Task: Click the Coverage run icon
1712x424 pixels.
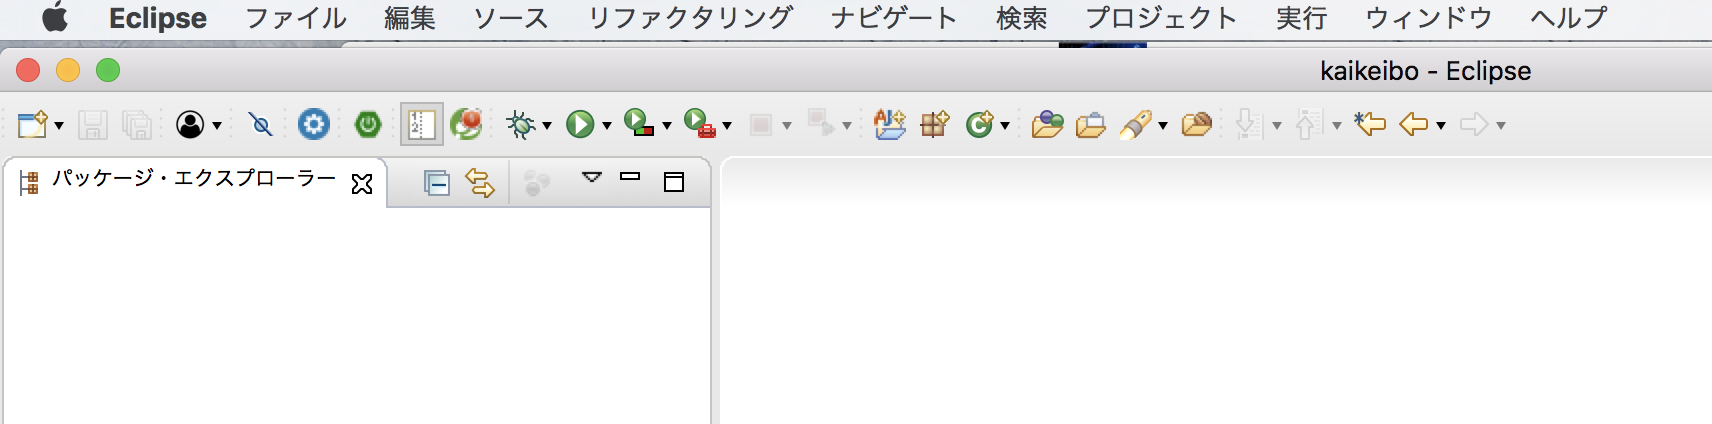Action: (638, 123)
